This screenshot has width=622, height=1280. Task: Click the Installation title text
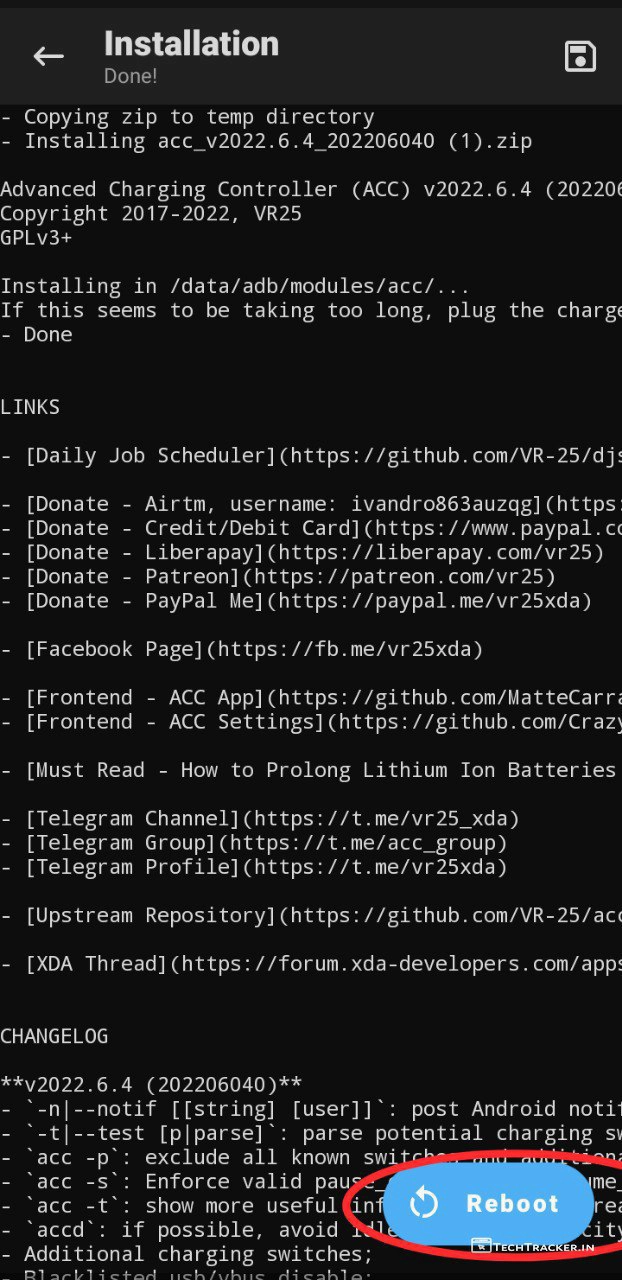pos(191,44)
